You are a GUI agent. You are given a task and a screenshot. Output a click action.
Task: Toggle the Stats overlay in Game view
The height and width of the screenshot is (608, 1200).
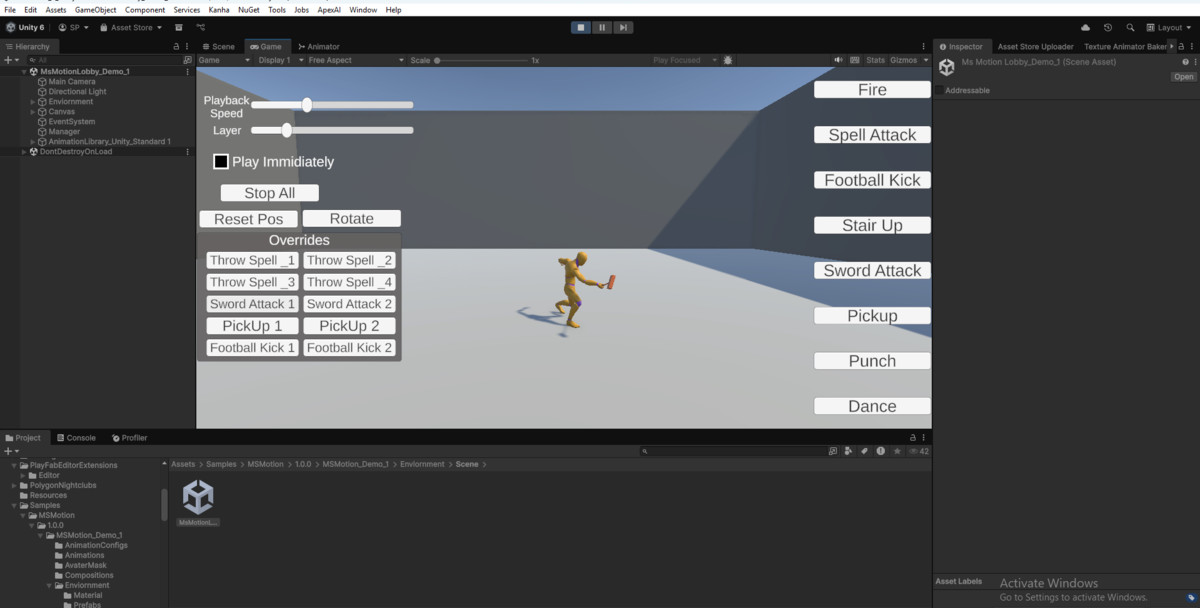point(875,60)
